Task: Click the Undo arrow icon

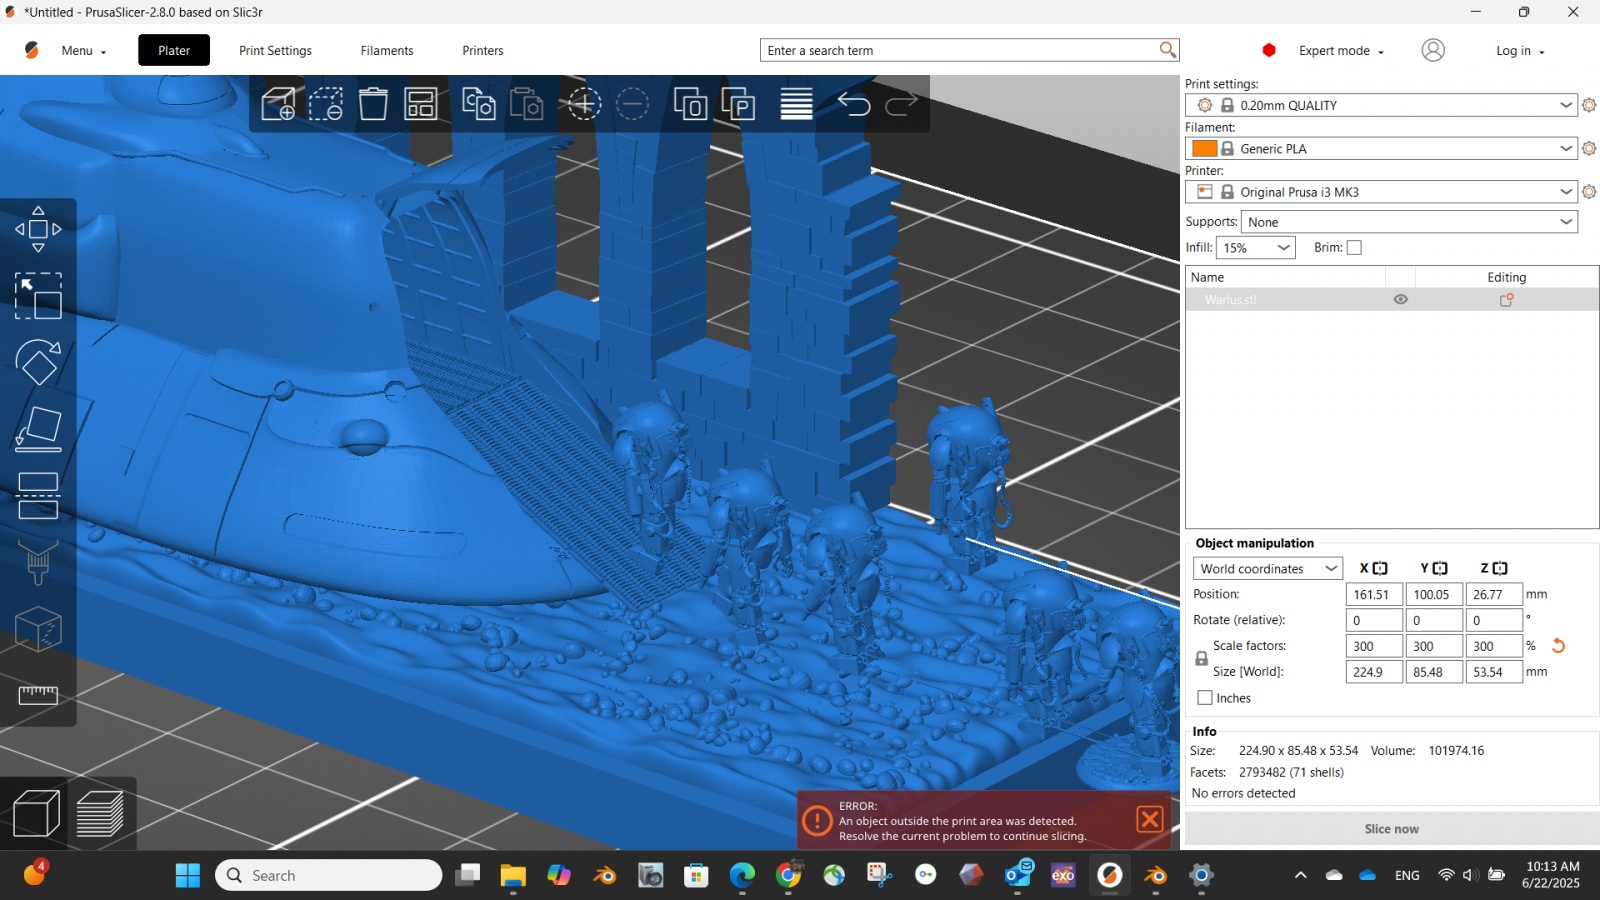Action: pos(853,104)
